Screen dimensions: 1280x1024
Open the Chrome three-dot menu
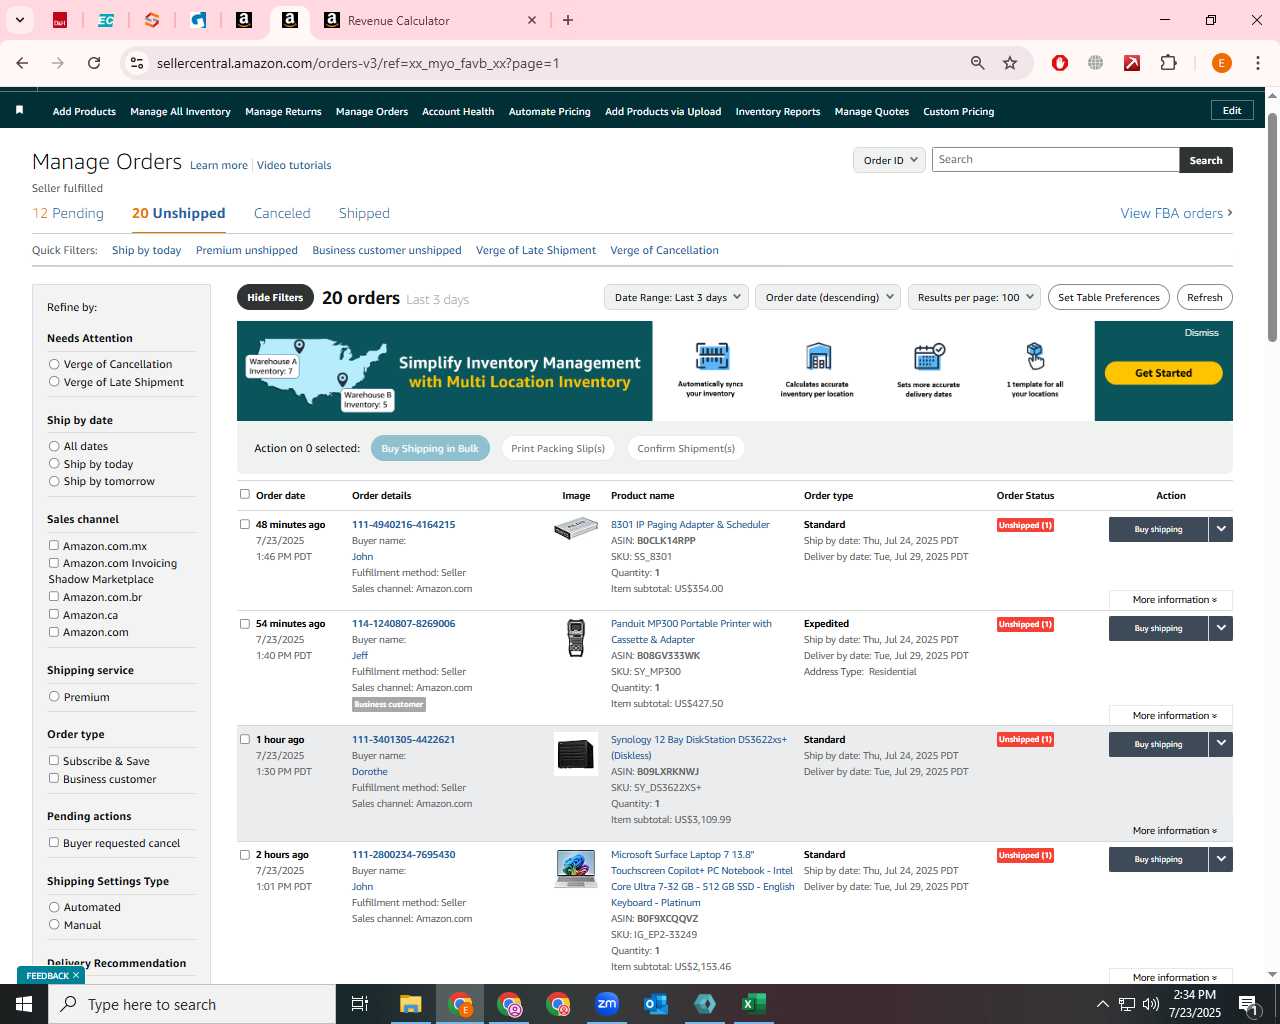coord(1258,63)
